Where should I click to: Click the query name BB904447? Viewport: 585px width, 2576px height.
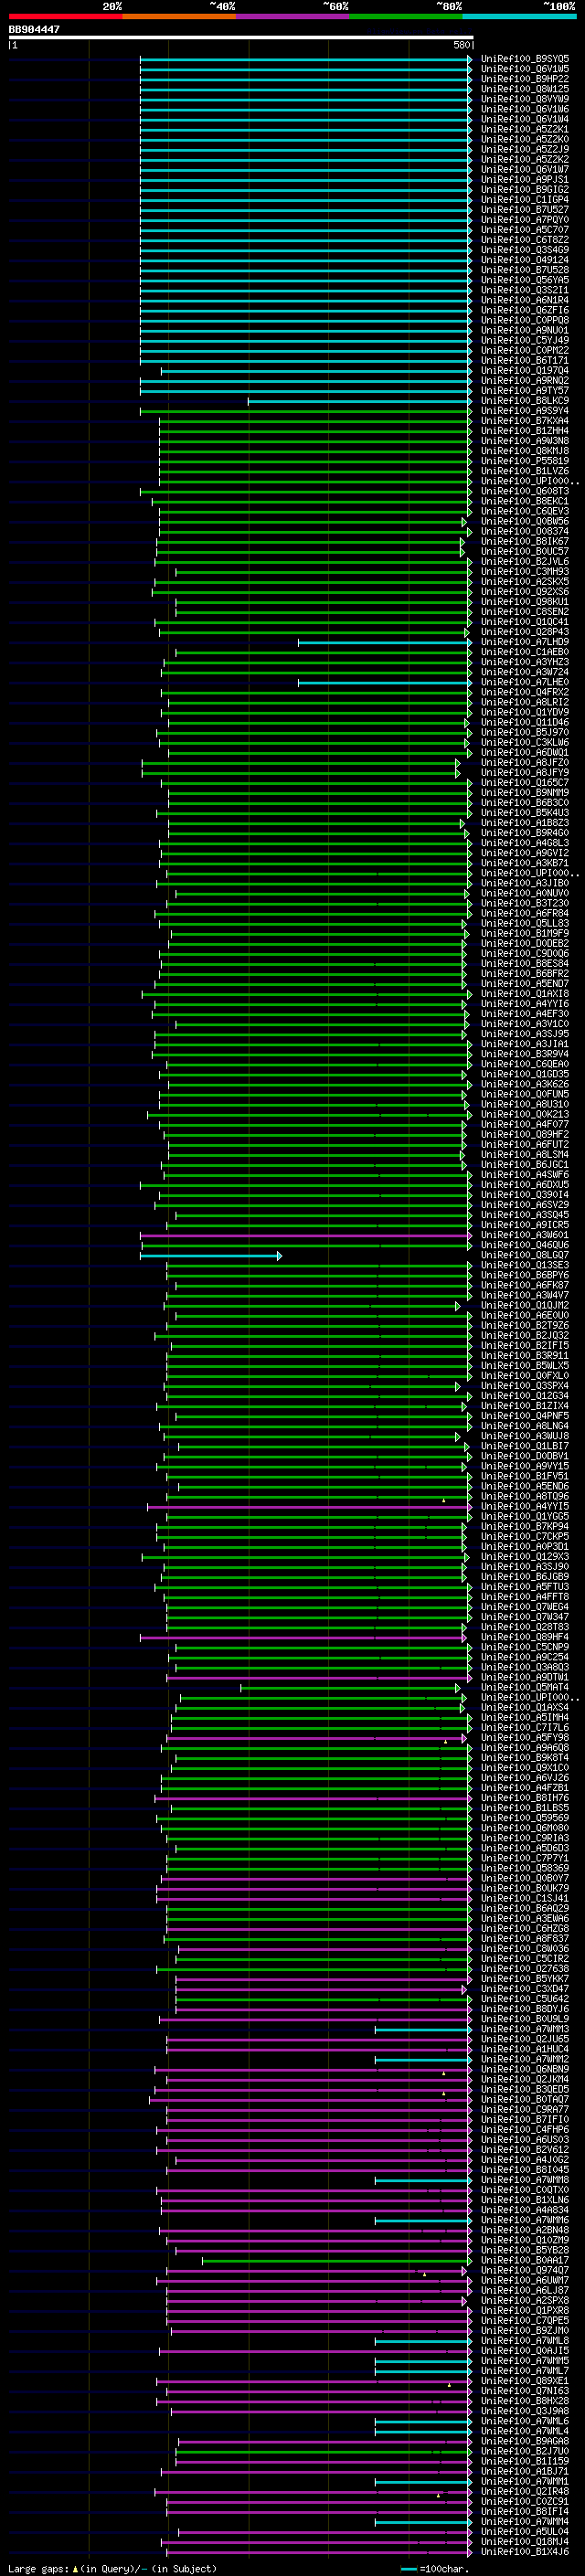point(35,29)
